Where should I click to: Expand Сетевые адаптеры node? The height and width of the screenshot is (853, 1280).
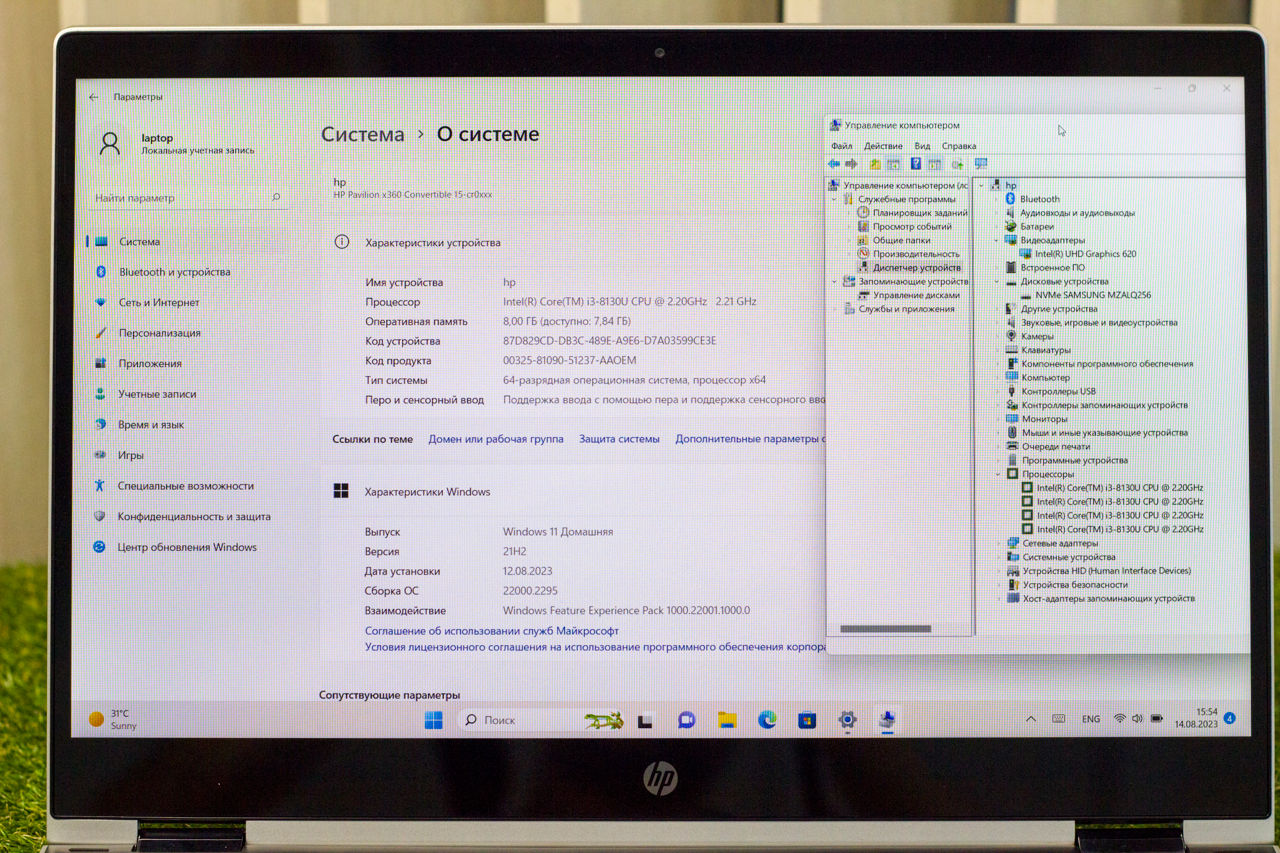click(997, 543)
